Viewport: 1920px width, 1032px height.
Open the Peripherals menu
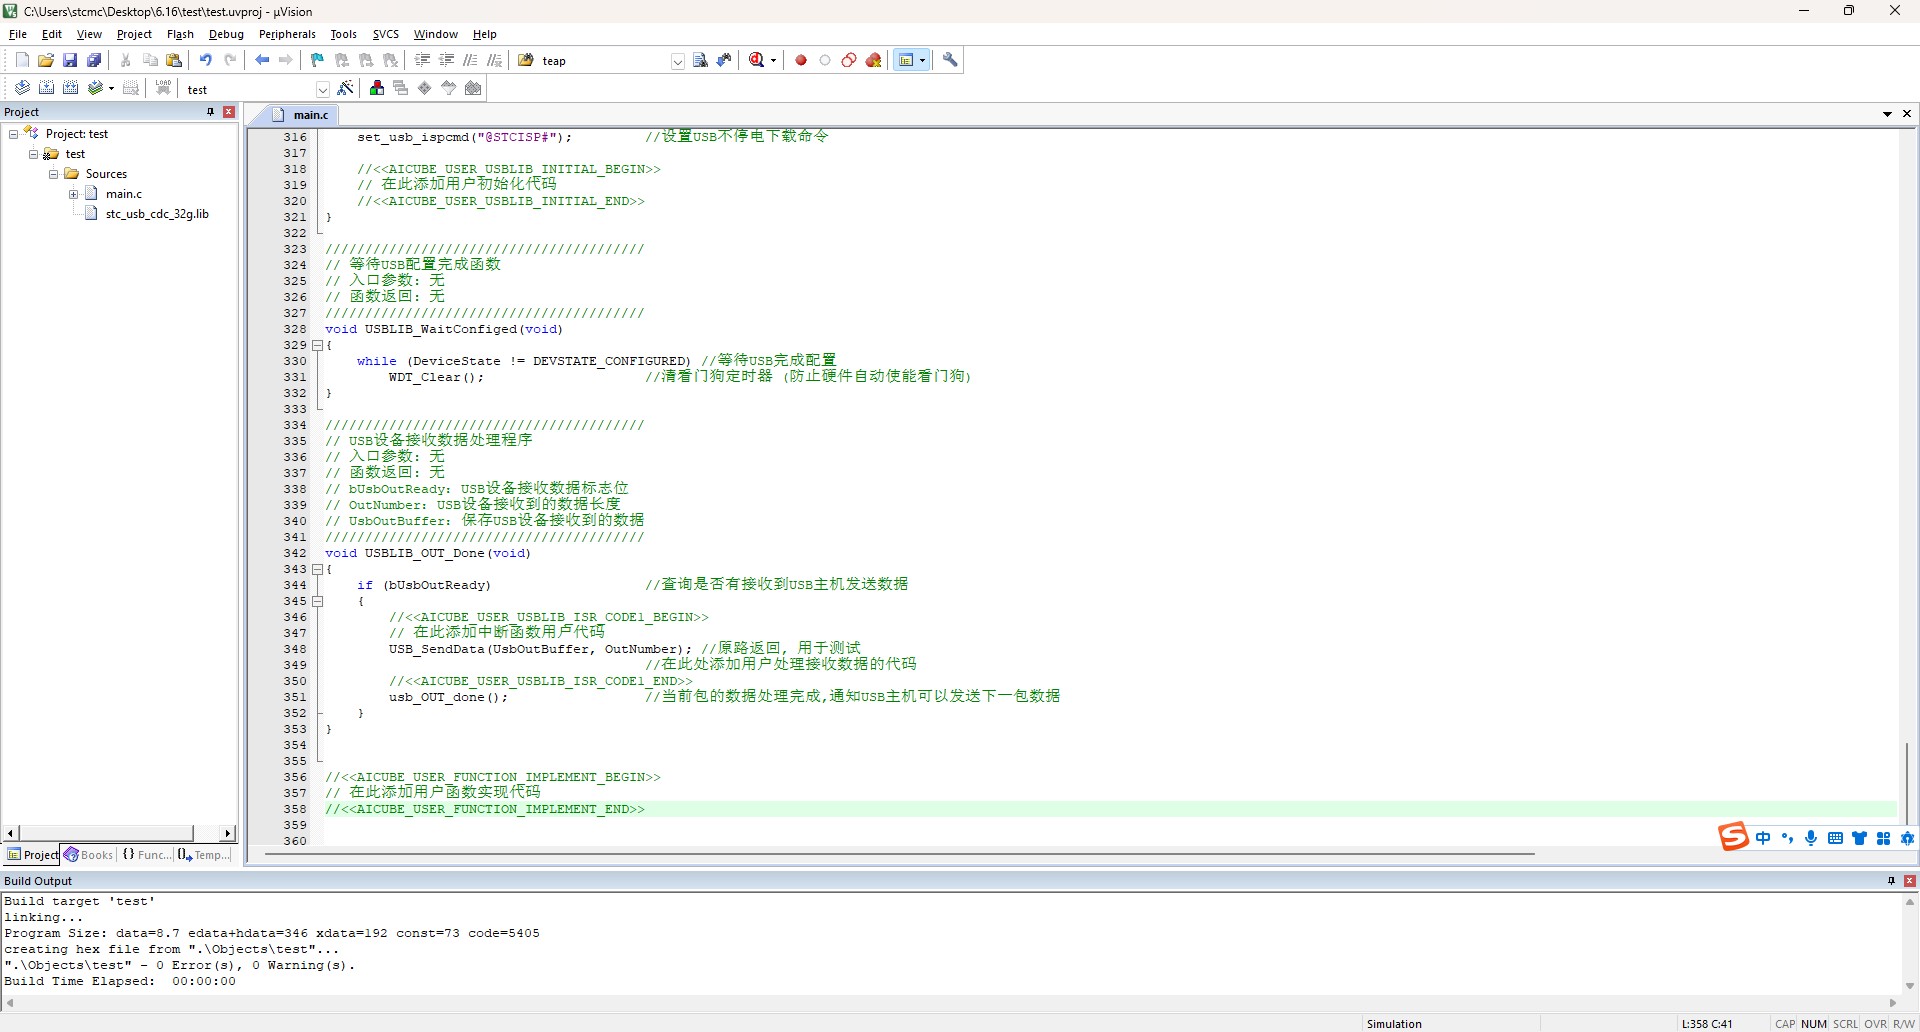pos(287,34)
